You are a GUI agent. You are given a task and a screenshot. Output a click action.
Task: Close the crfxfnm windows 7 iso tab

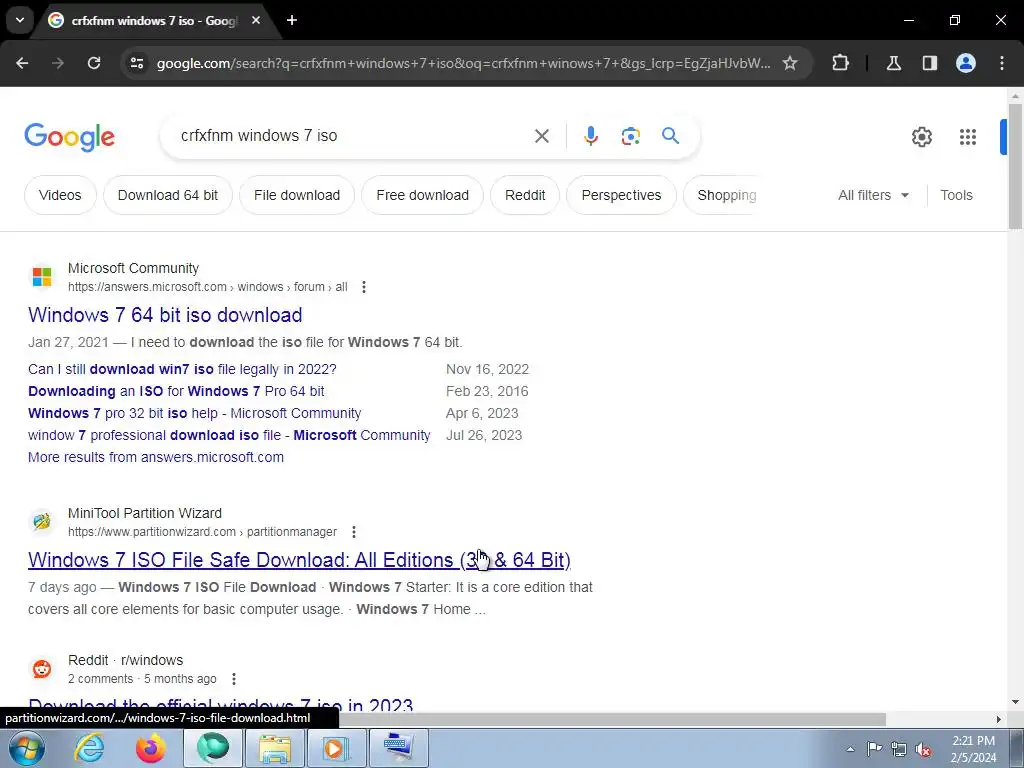point(256,20)
